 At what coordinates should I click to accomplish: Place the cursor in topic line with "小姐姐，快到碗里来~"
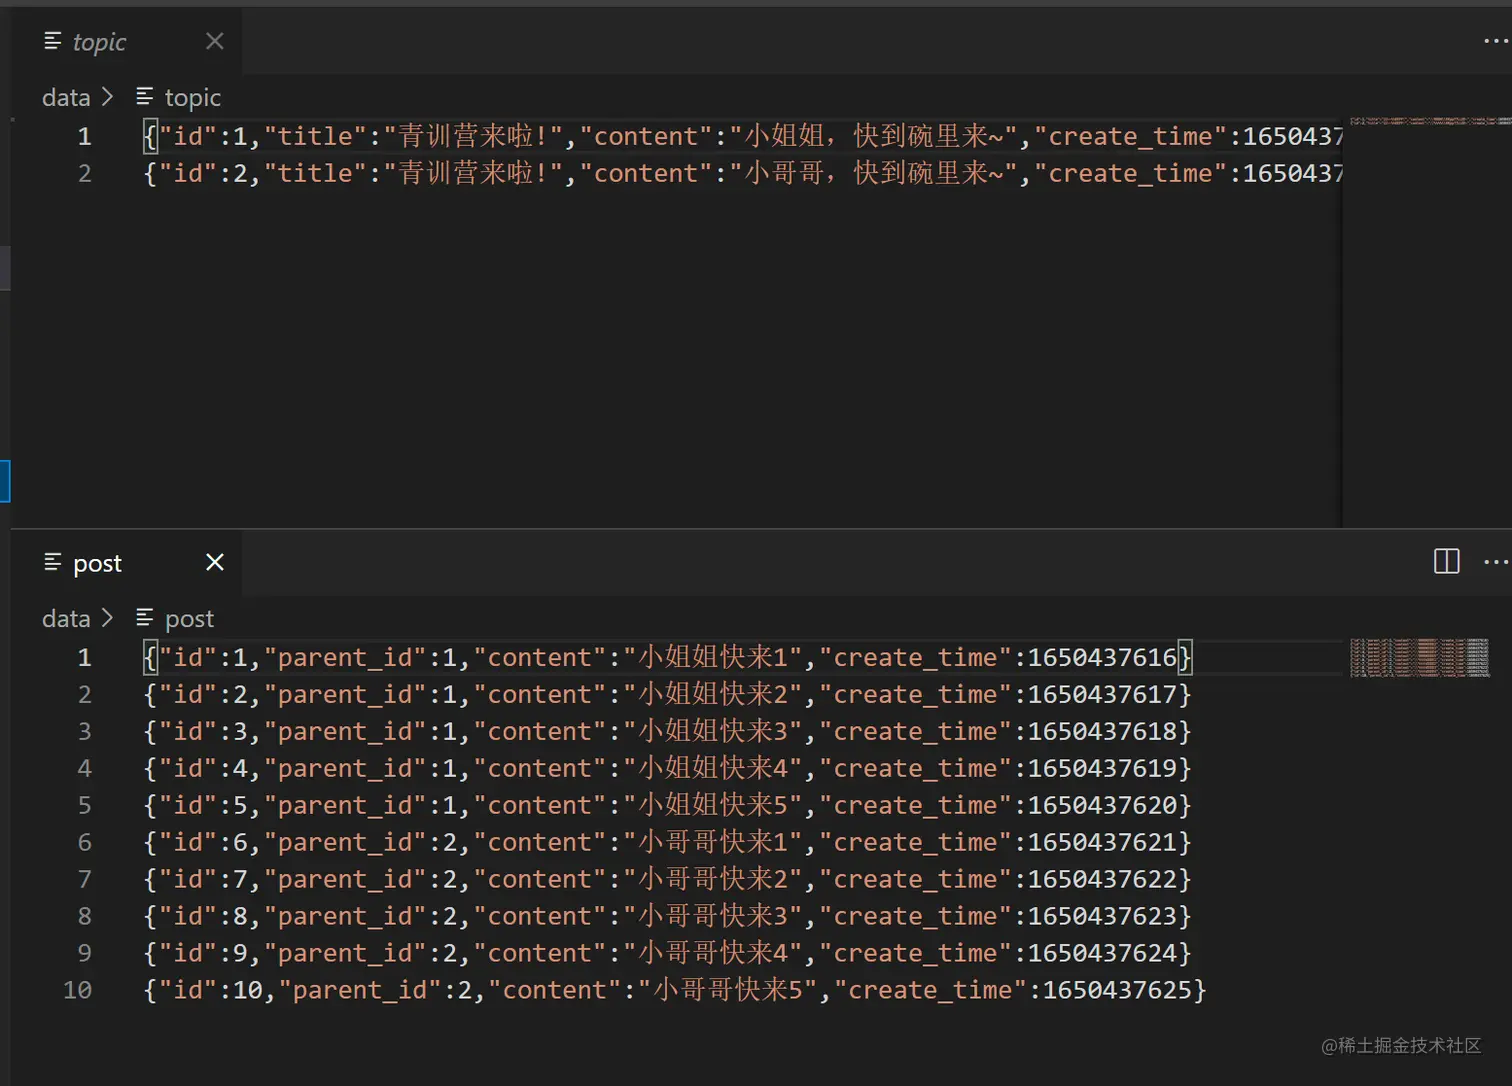point(743,136)
